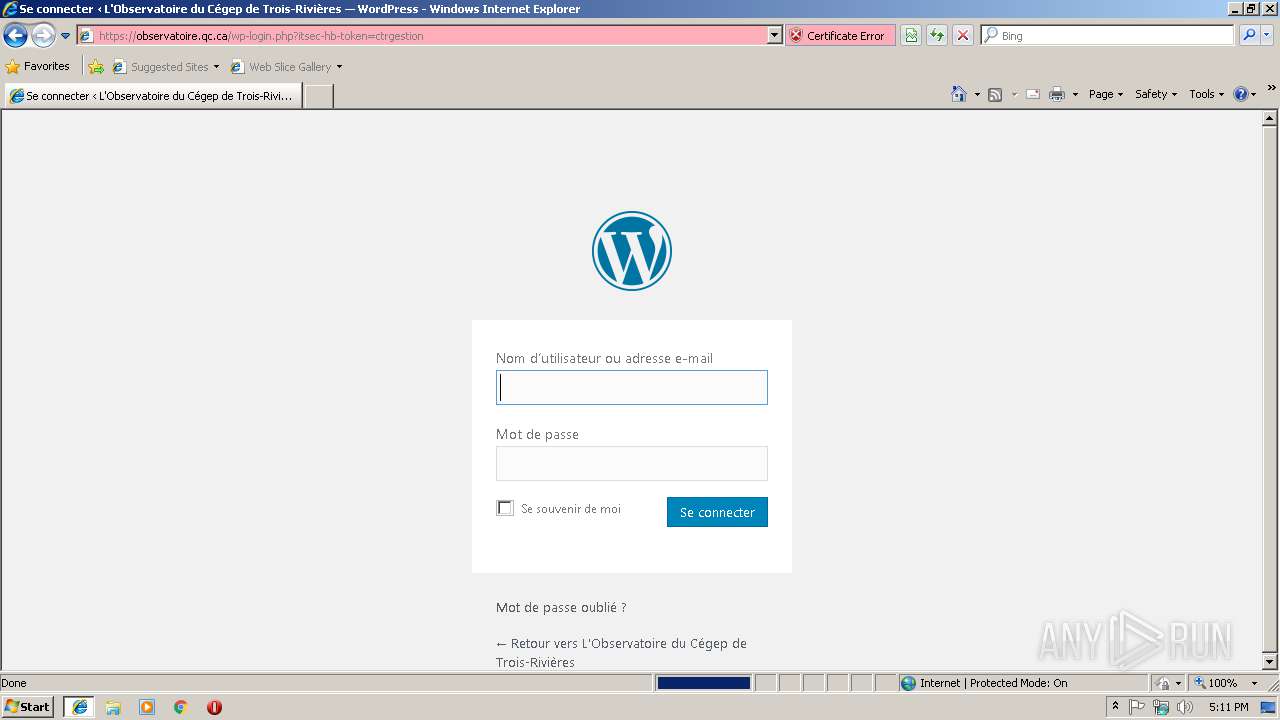Click the Home page icon
Screen dimensions: 1280x720
click(958, 94)
